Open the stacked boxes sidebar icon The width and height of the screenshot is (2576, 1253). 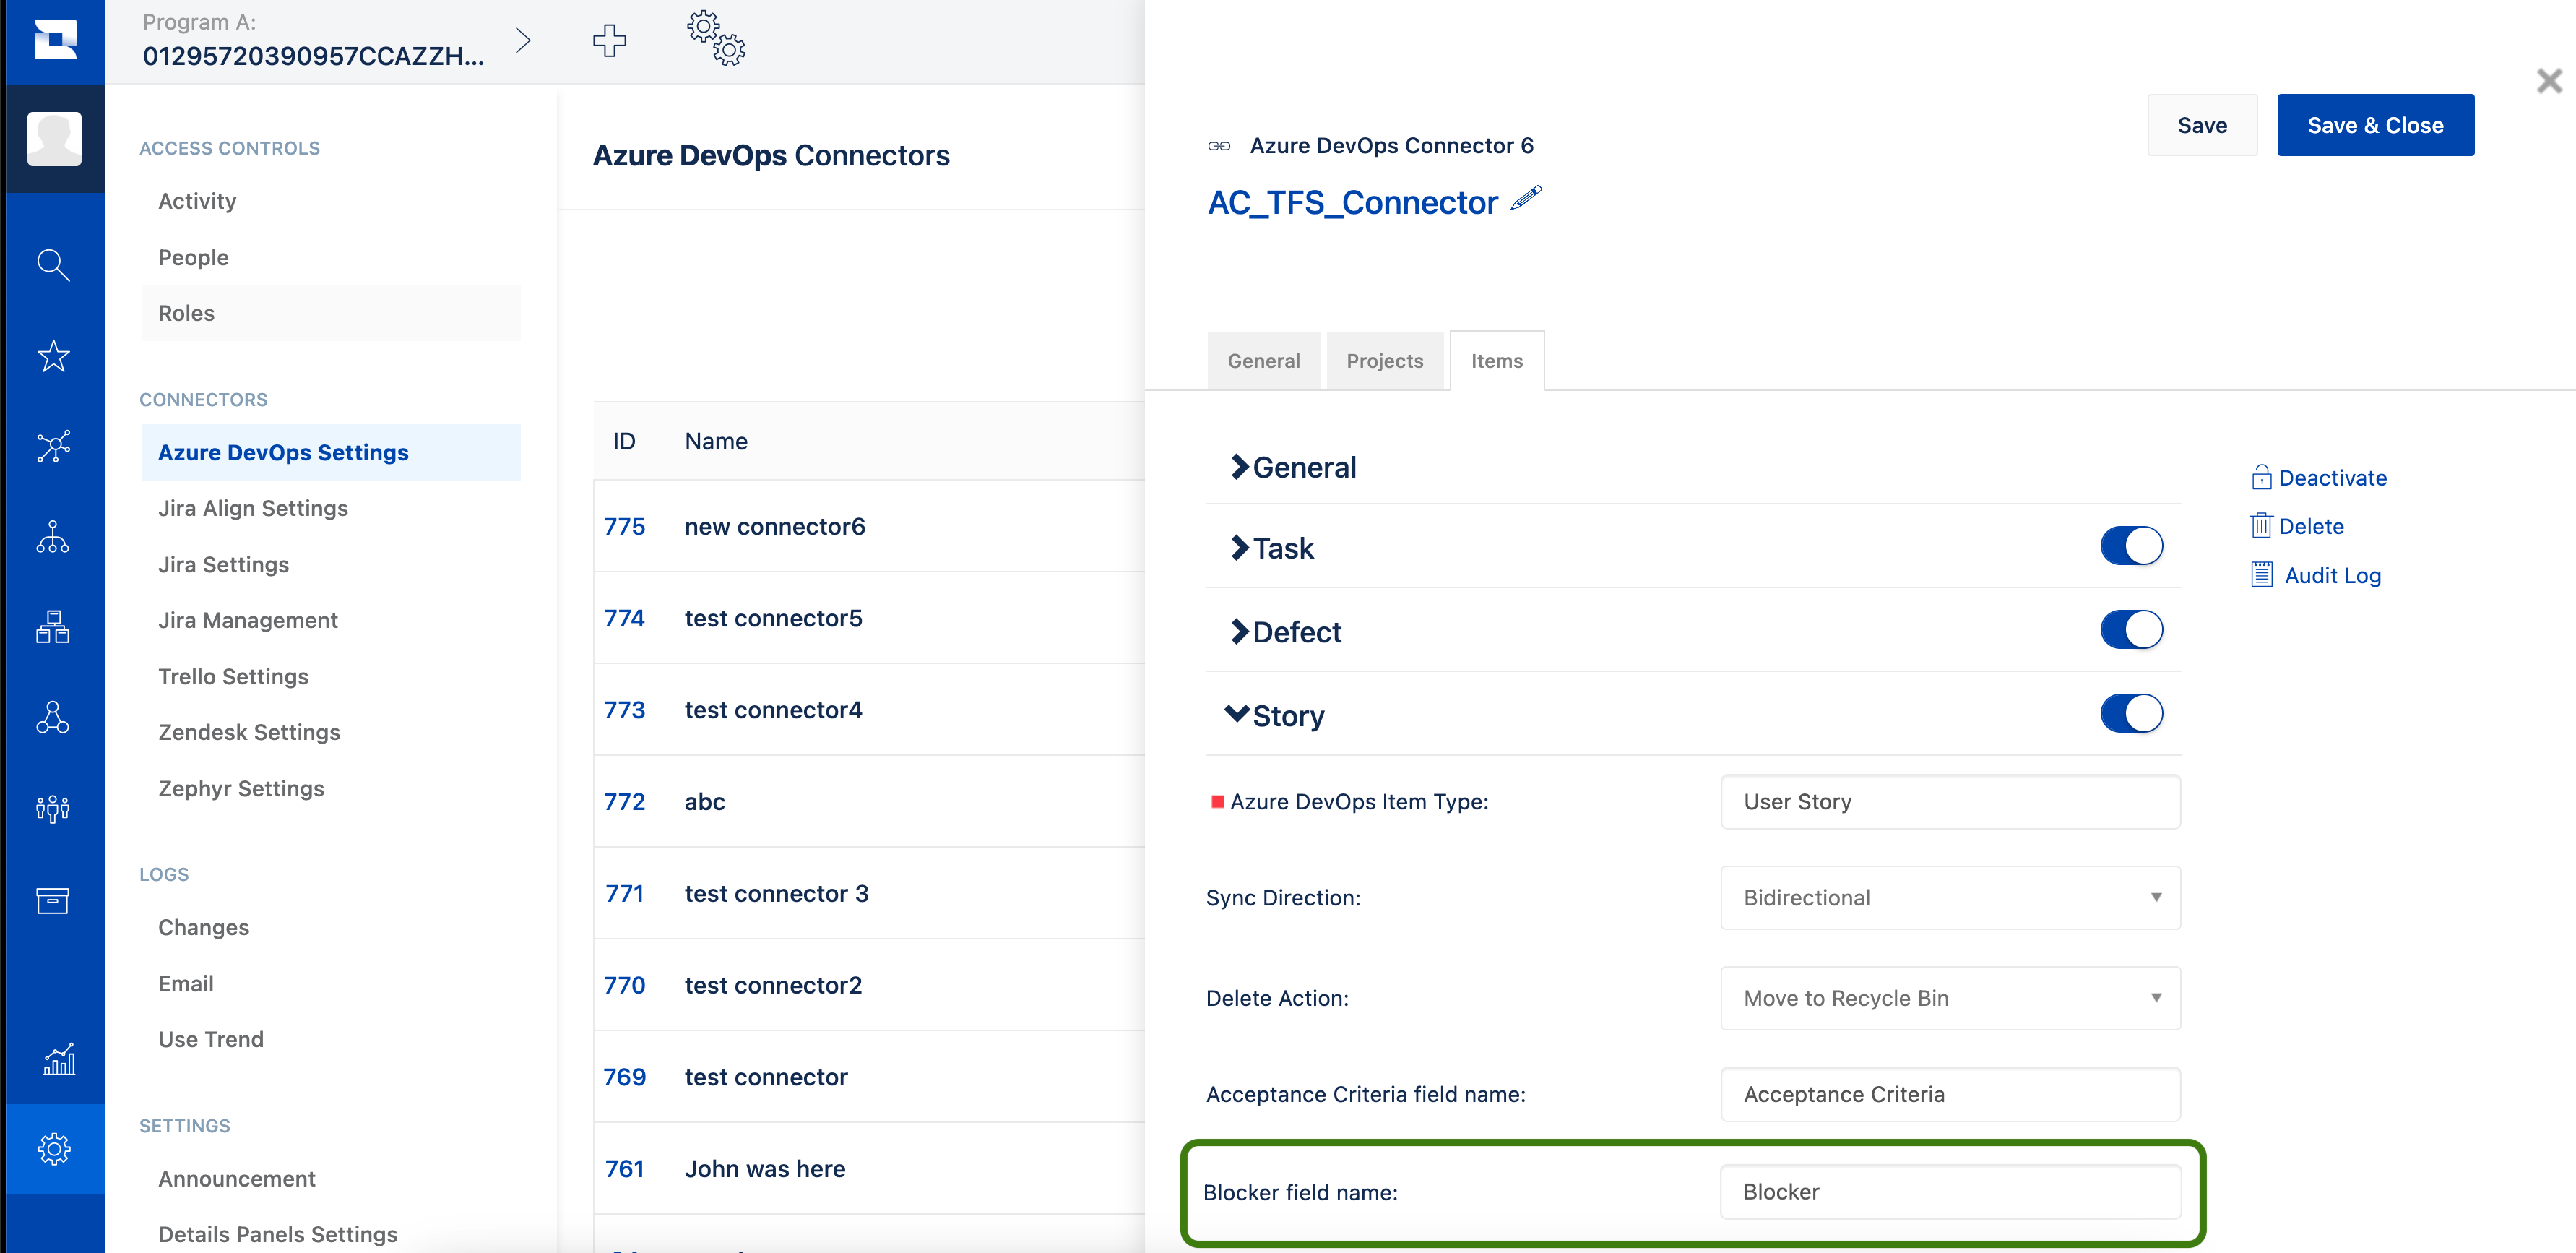coord(53,627)
